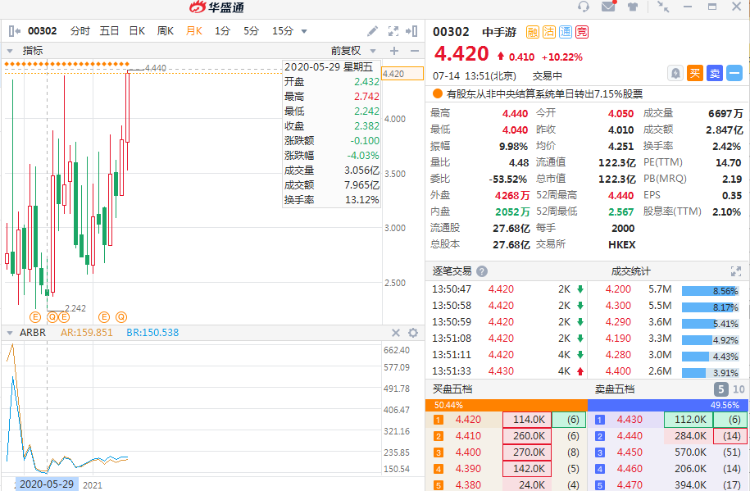Set a price alert with bell icon

tap(675, 72)
